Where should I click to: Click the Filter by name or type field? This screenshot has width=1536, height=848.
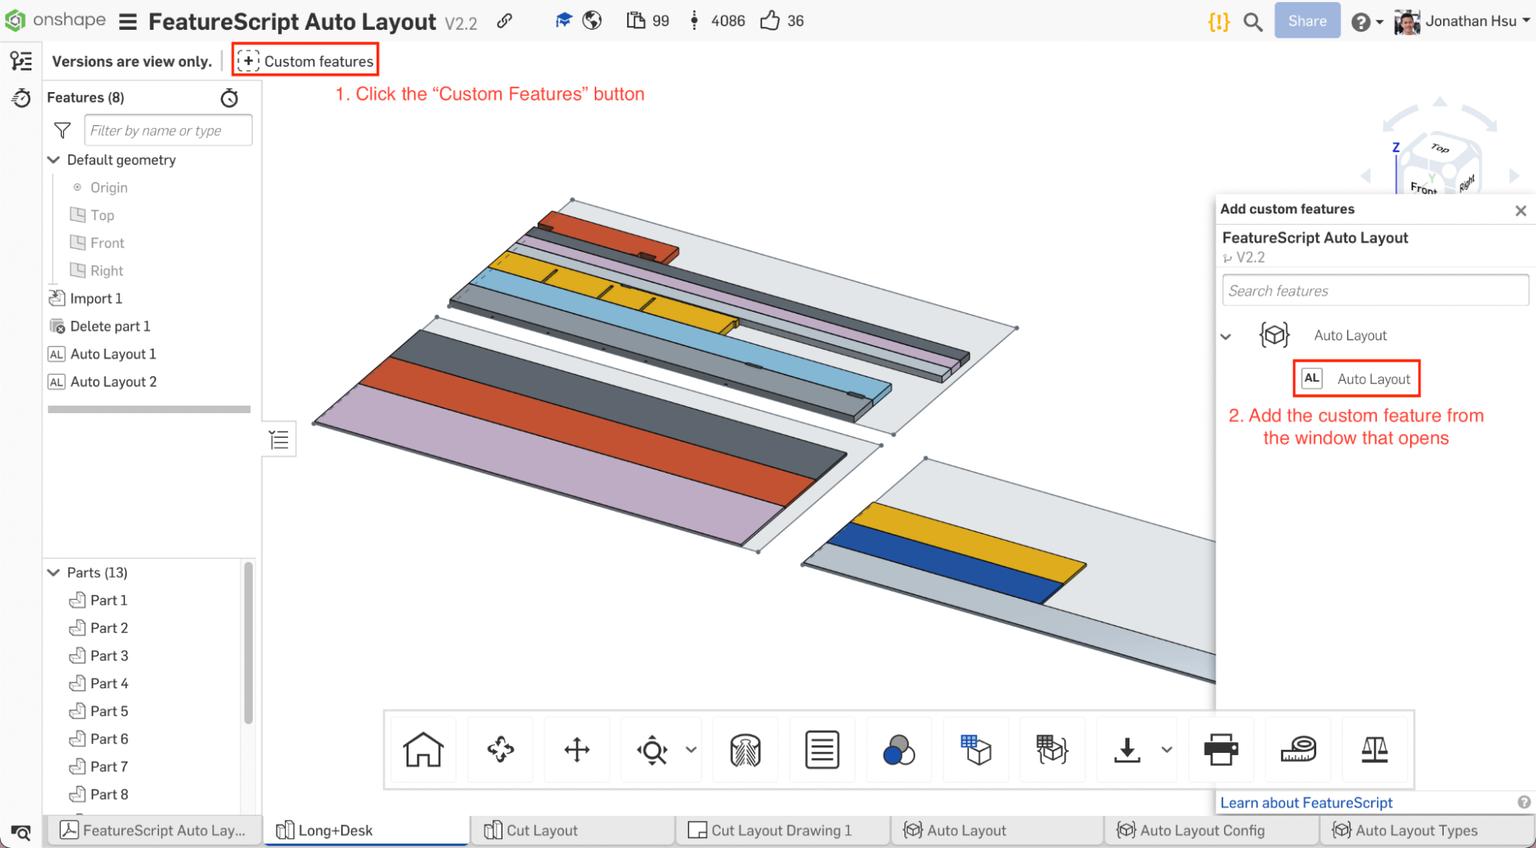tap(167, 129)
